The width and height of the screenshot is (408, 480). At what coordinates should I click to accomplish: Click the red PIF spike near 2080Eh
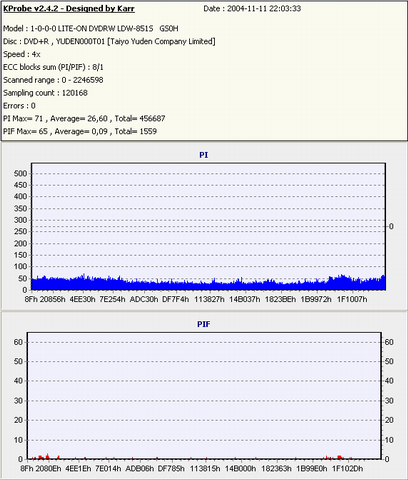48,456
